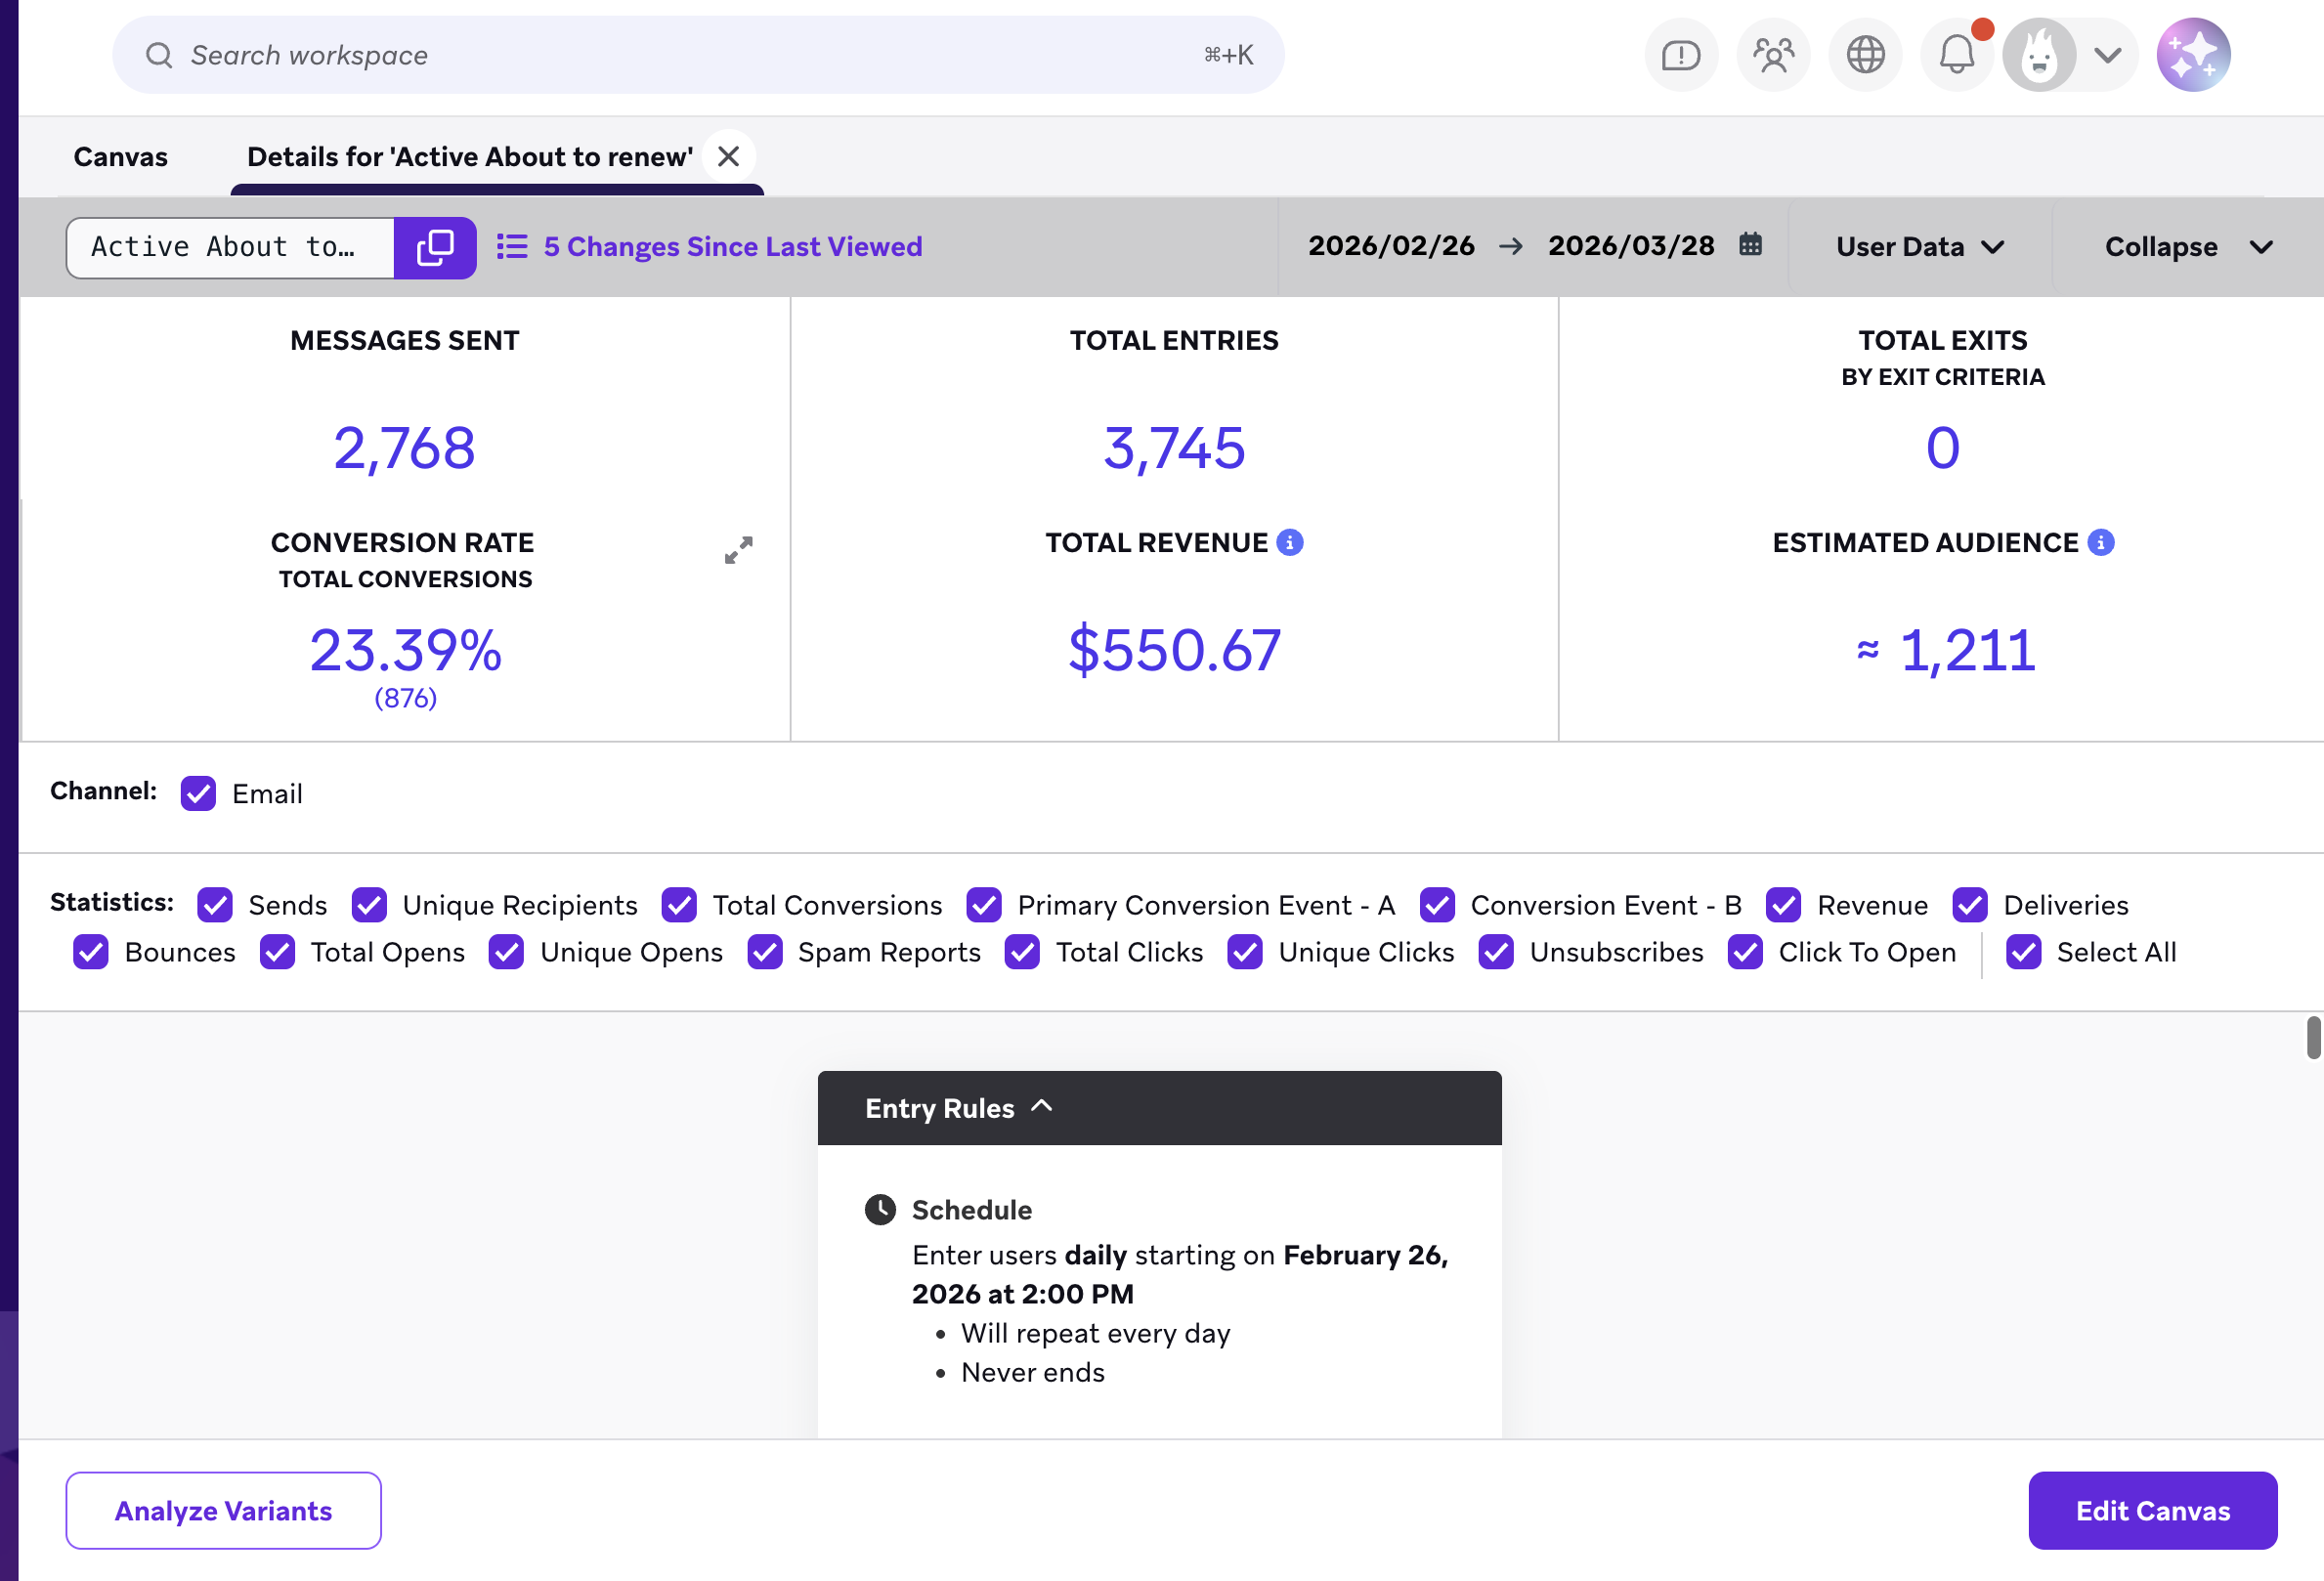This screenshot has height=1581, width=2324.
Task: Select the Details for 'Active About to renew' tab
Action: [470, 157]
